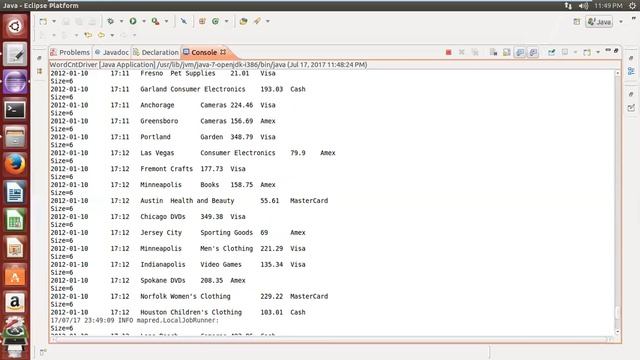The width and height of the screenshot is (640, 360).
Task: Click the Search flashlight icon
Action: (257, 21)
